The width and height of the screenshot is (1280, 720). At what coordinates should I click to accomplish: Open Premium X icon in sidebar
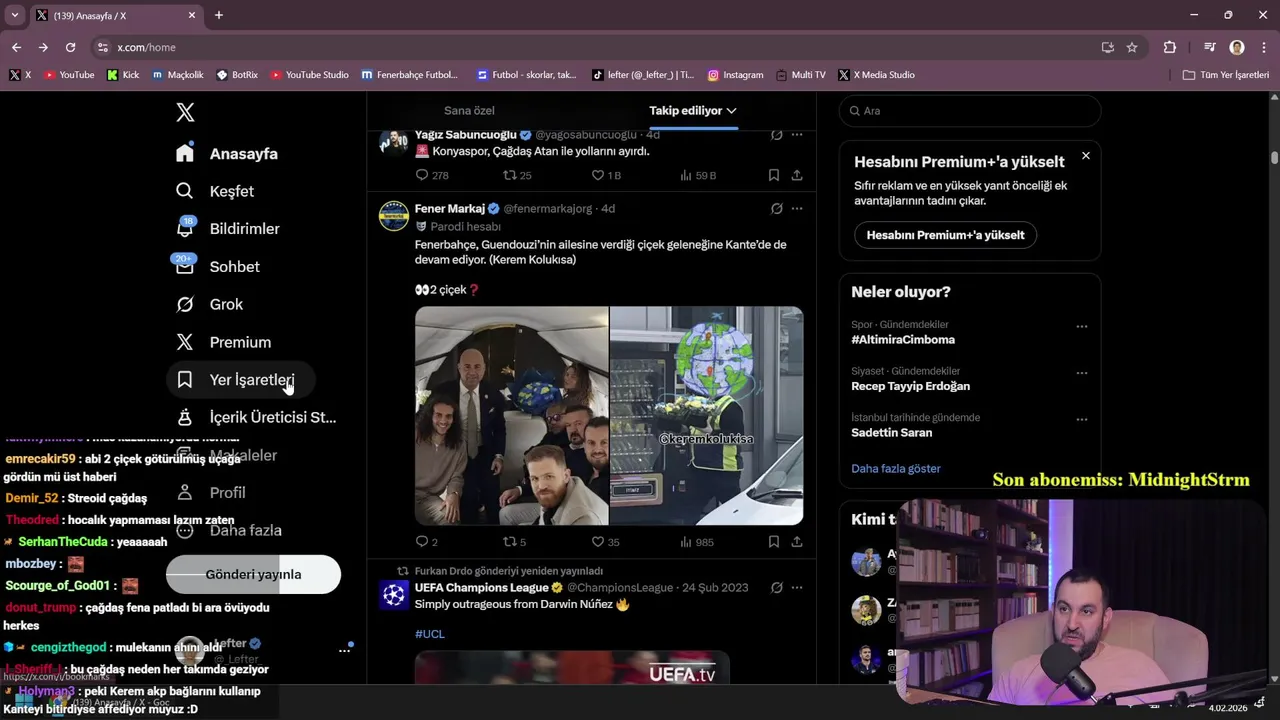click(185, 342)
